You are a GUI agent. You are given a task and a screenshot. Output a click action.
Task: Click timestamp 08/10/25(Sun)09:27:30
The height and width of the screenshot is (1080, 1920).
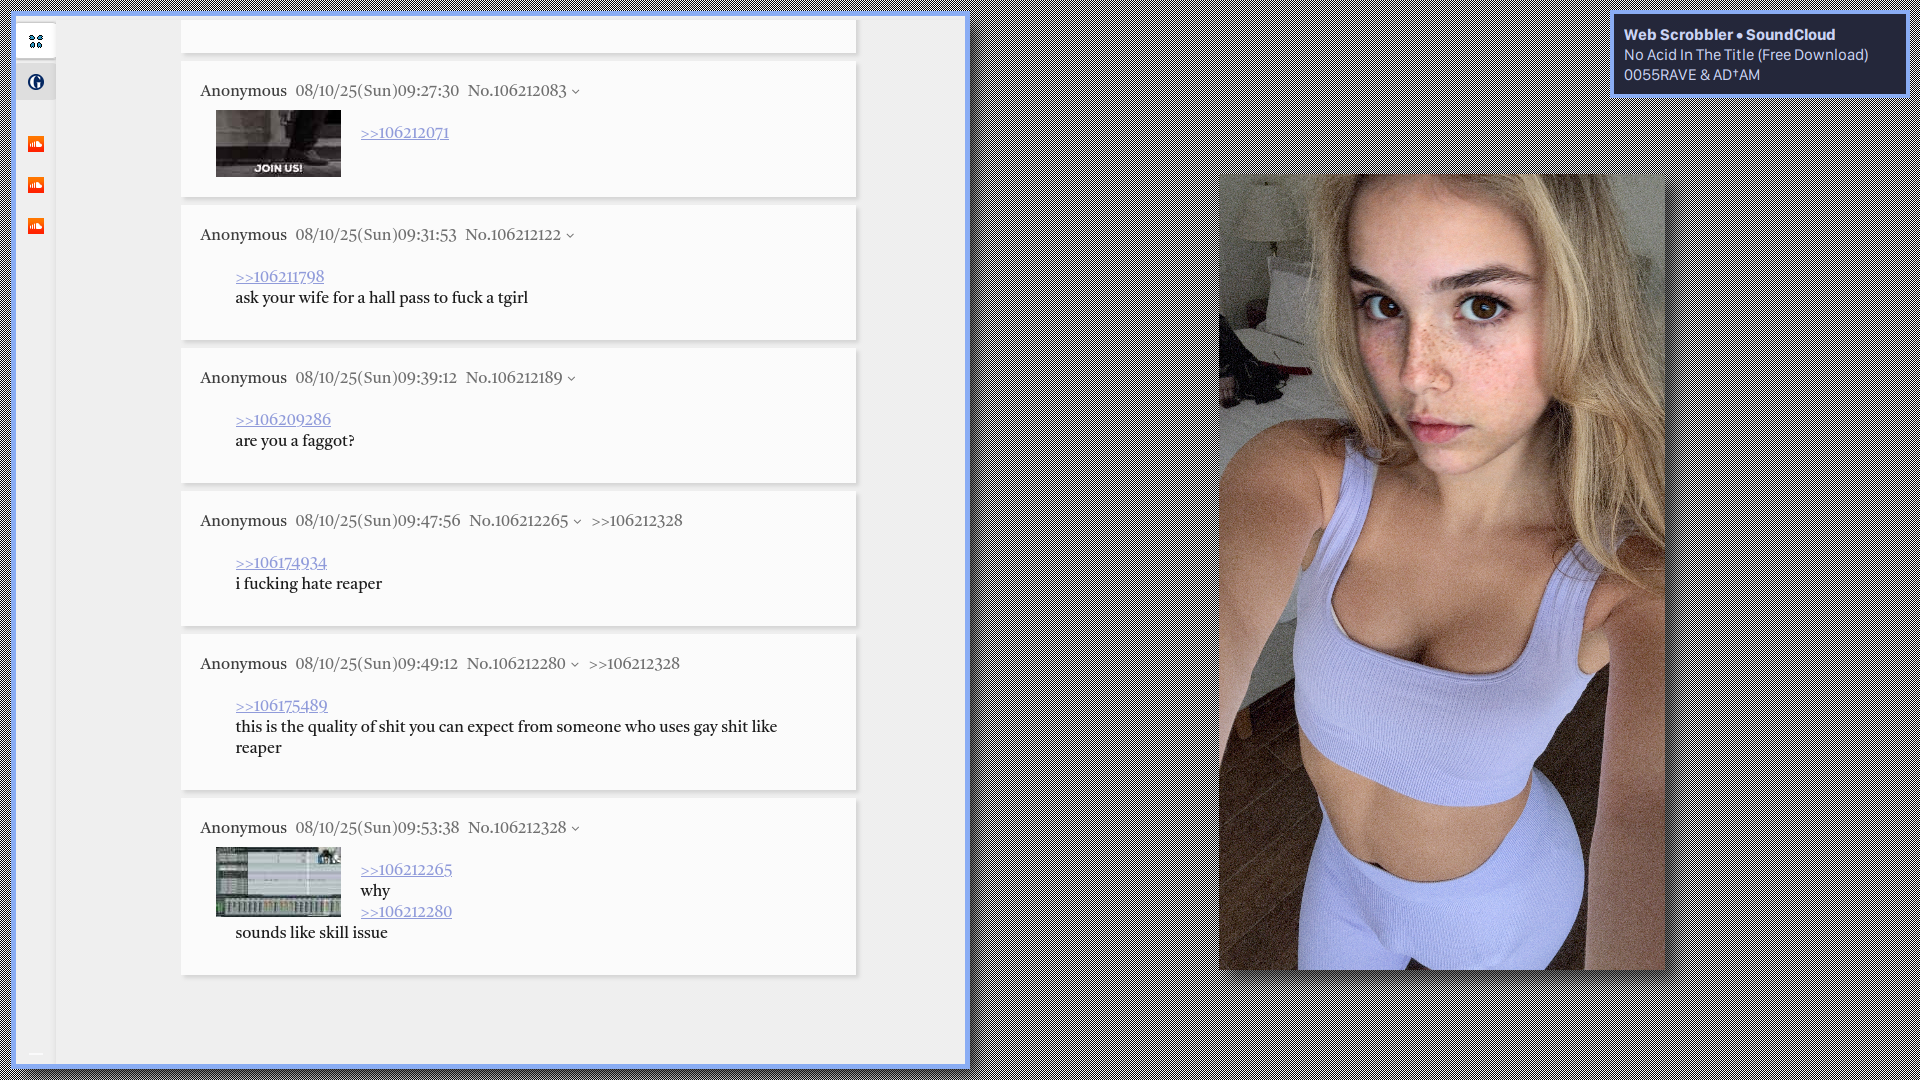point(377,90)
